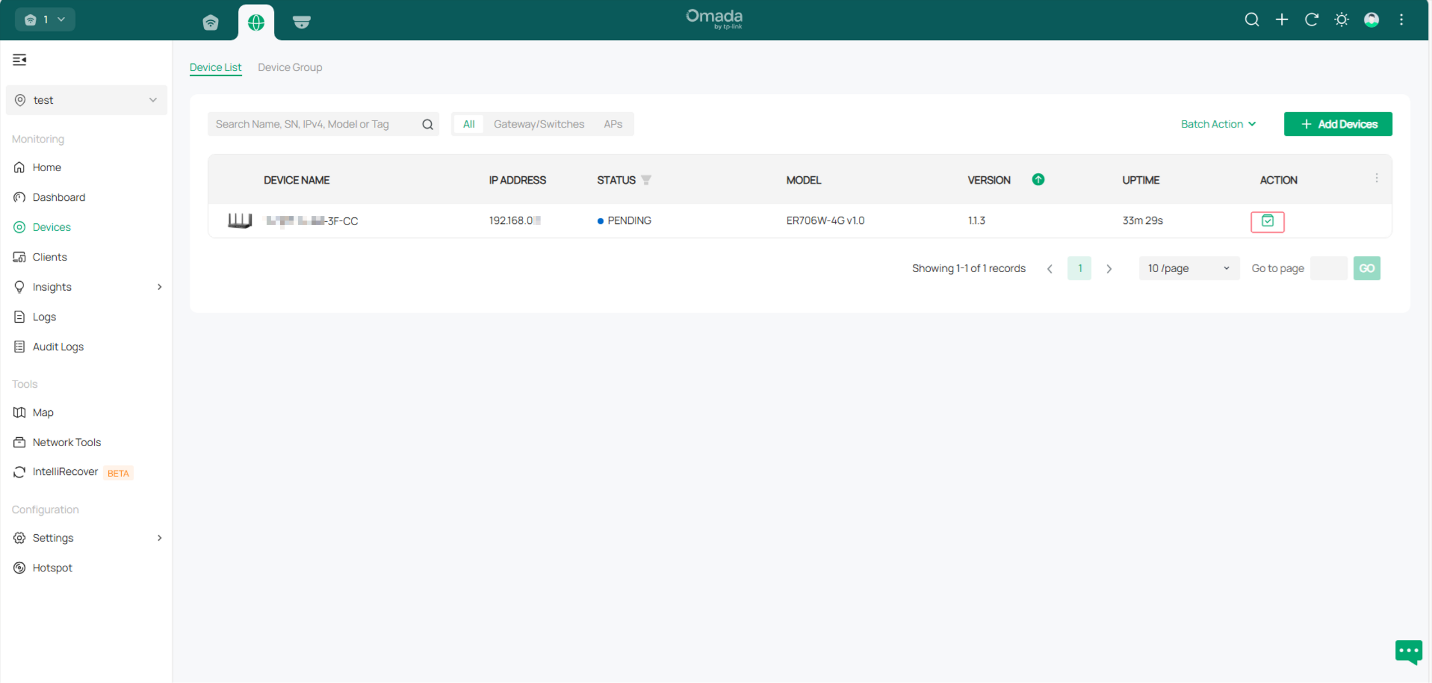1432x683 pixels.
Task: Click the firmware upgrade arrow icon near Version
Action: 1038,180
